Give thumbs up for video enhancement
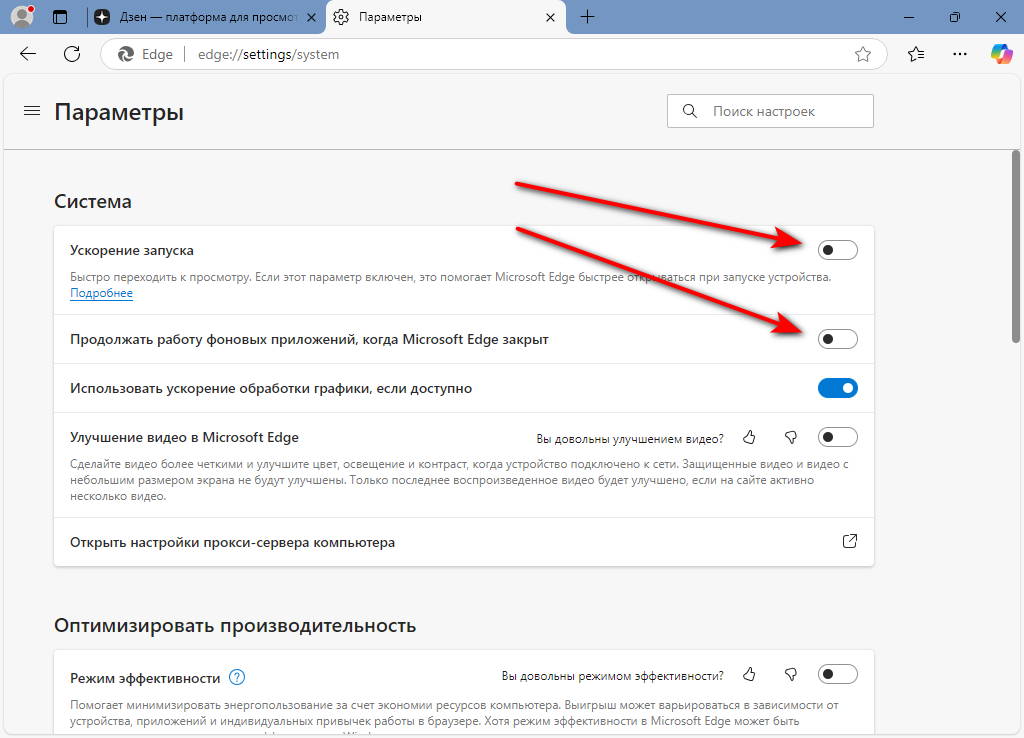 749,437
